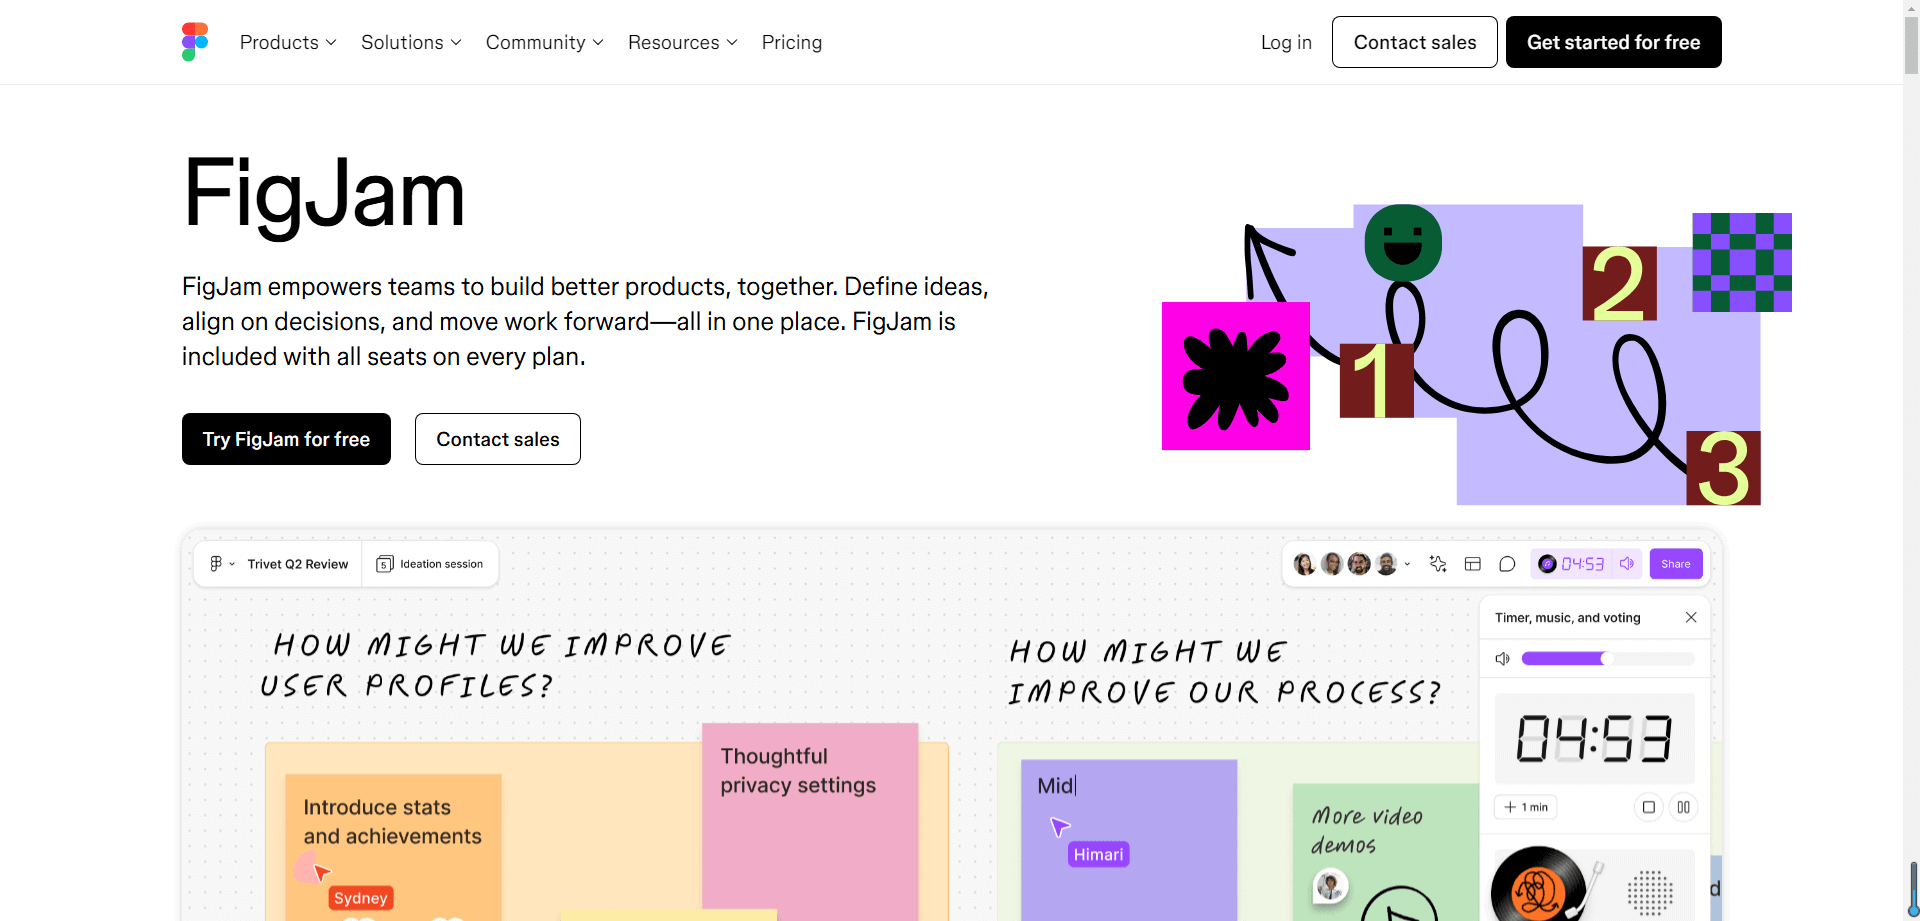Click the Figma logo in the navbar
Screen dimensions: 1920x921
click(195, 42)
